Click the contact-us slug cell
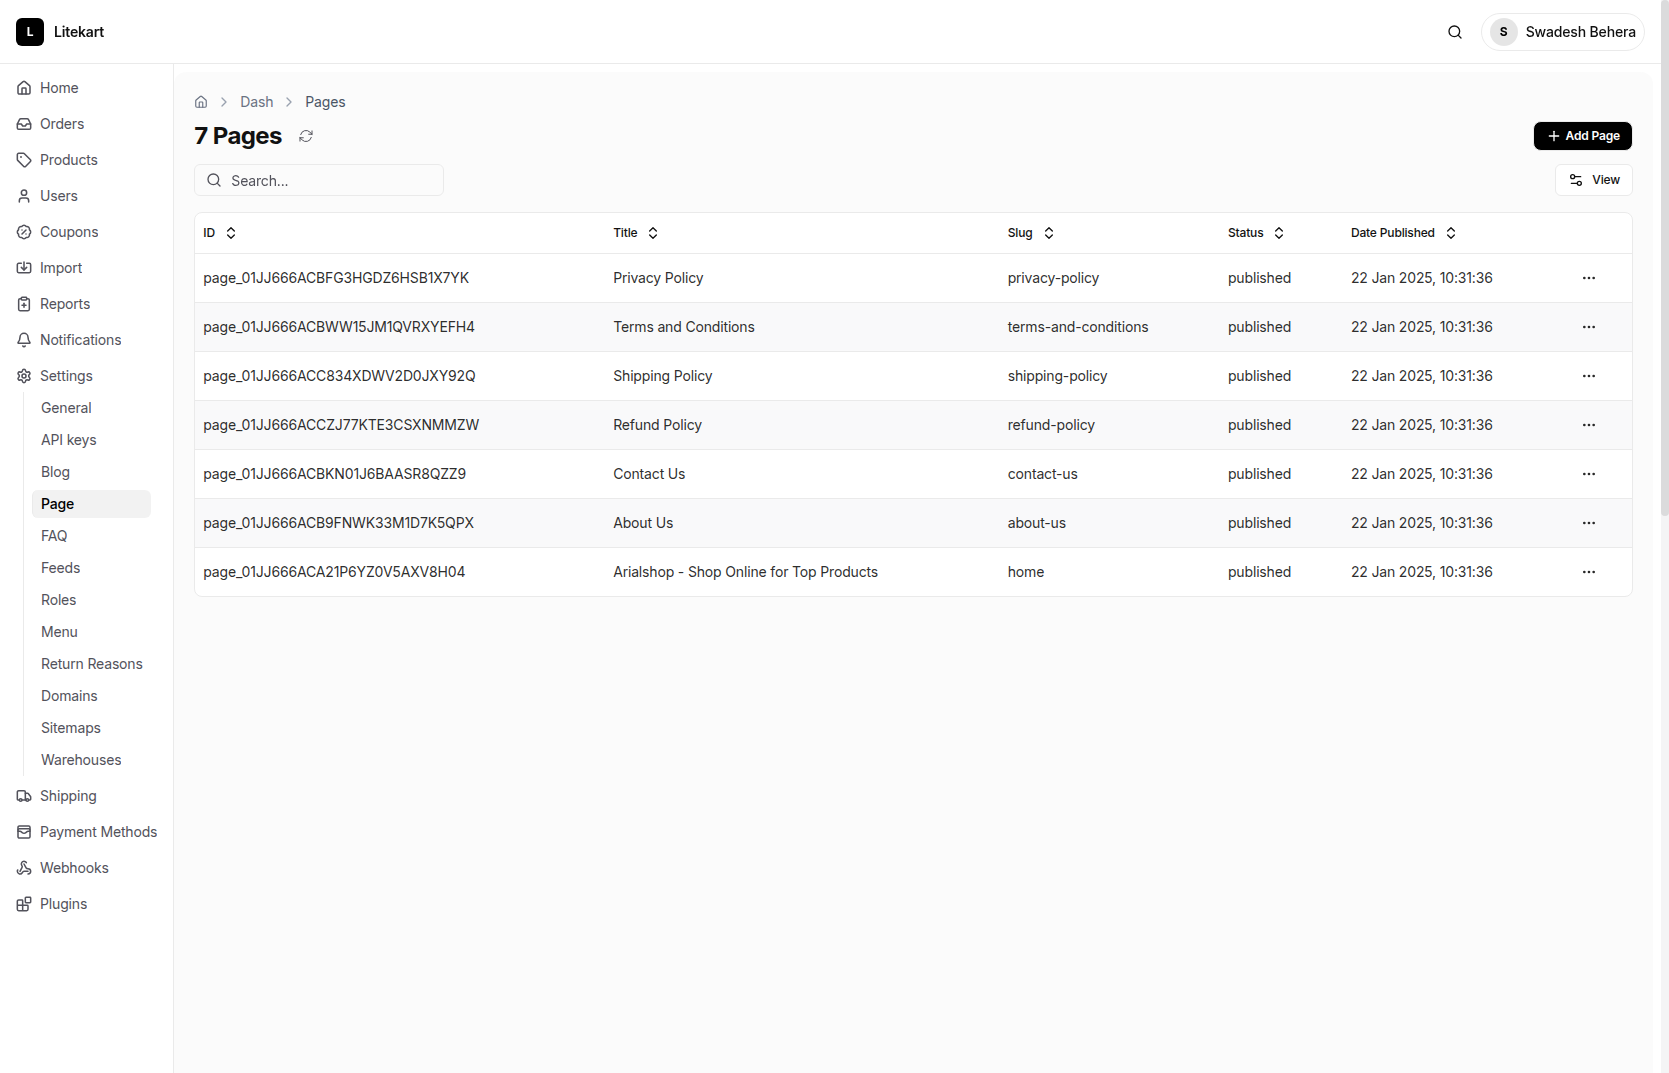This screenshot has height=1073, width=1669. 1042,474
